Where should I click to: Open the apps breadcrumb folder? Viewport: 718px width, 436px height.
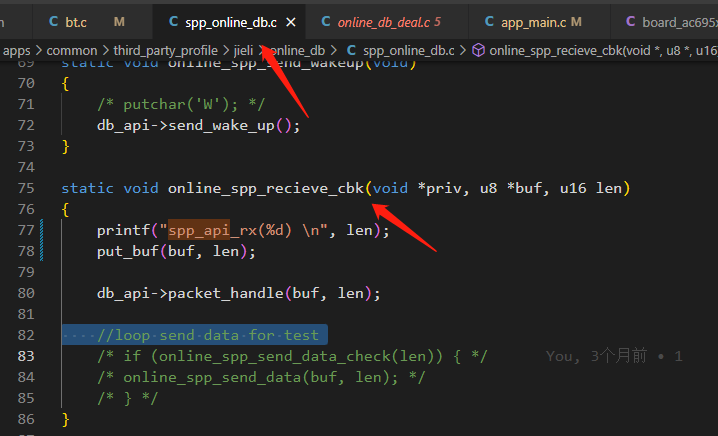pos(16,50)
